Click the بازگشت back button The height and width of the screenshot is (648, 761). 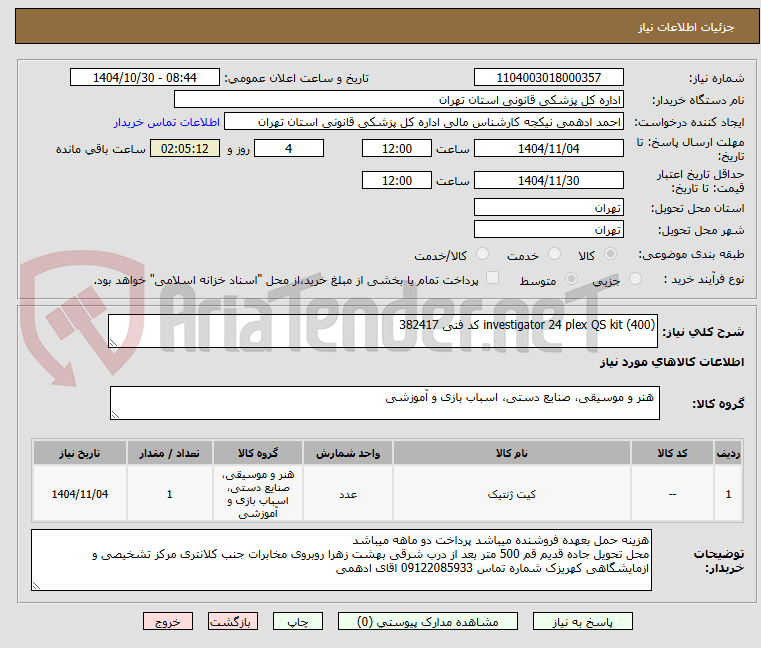click(x=233, y=621)
